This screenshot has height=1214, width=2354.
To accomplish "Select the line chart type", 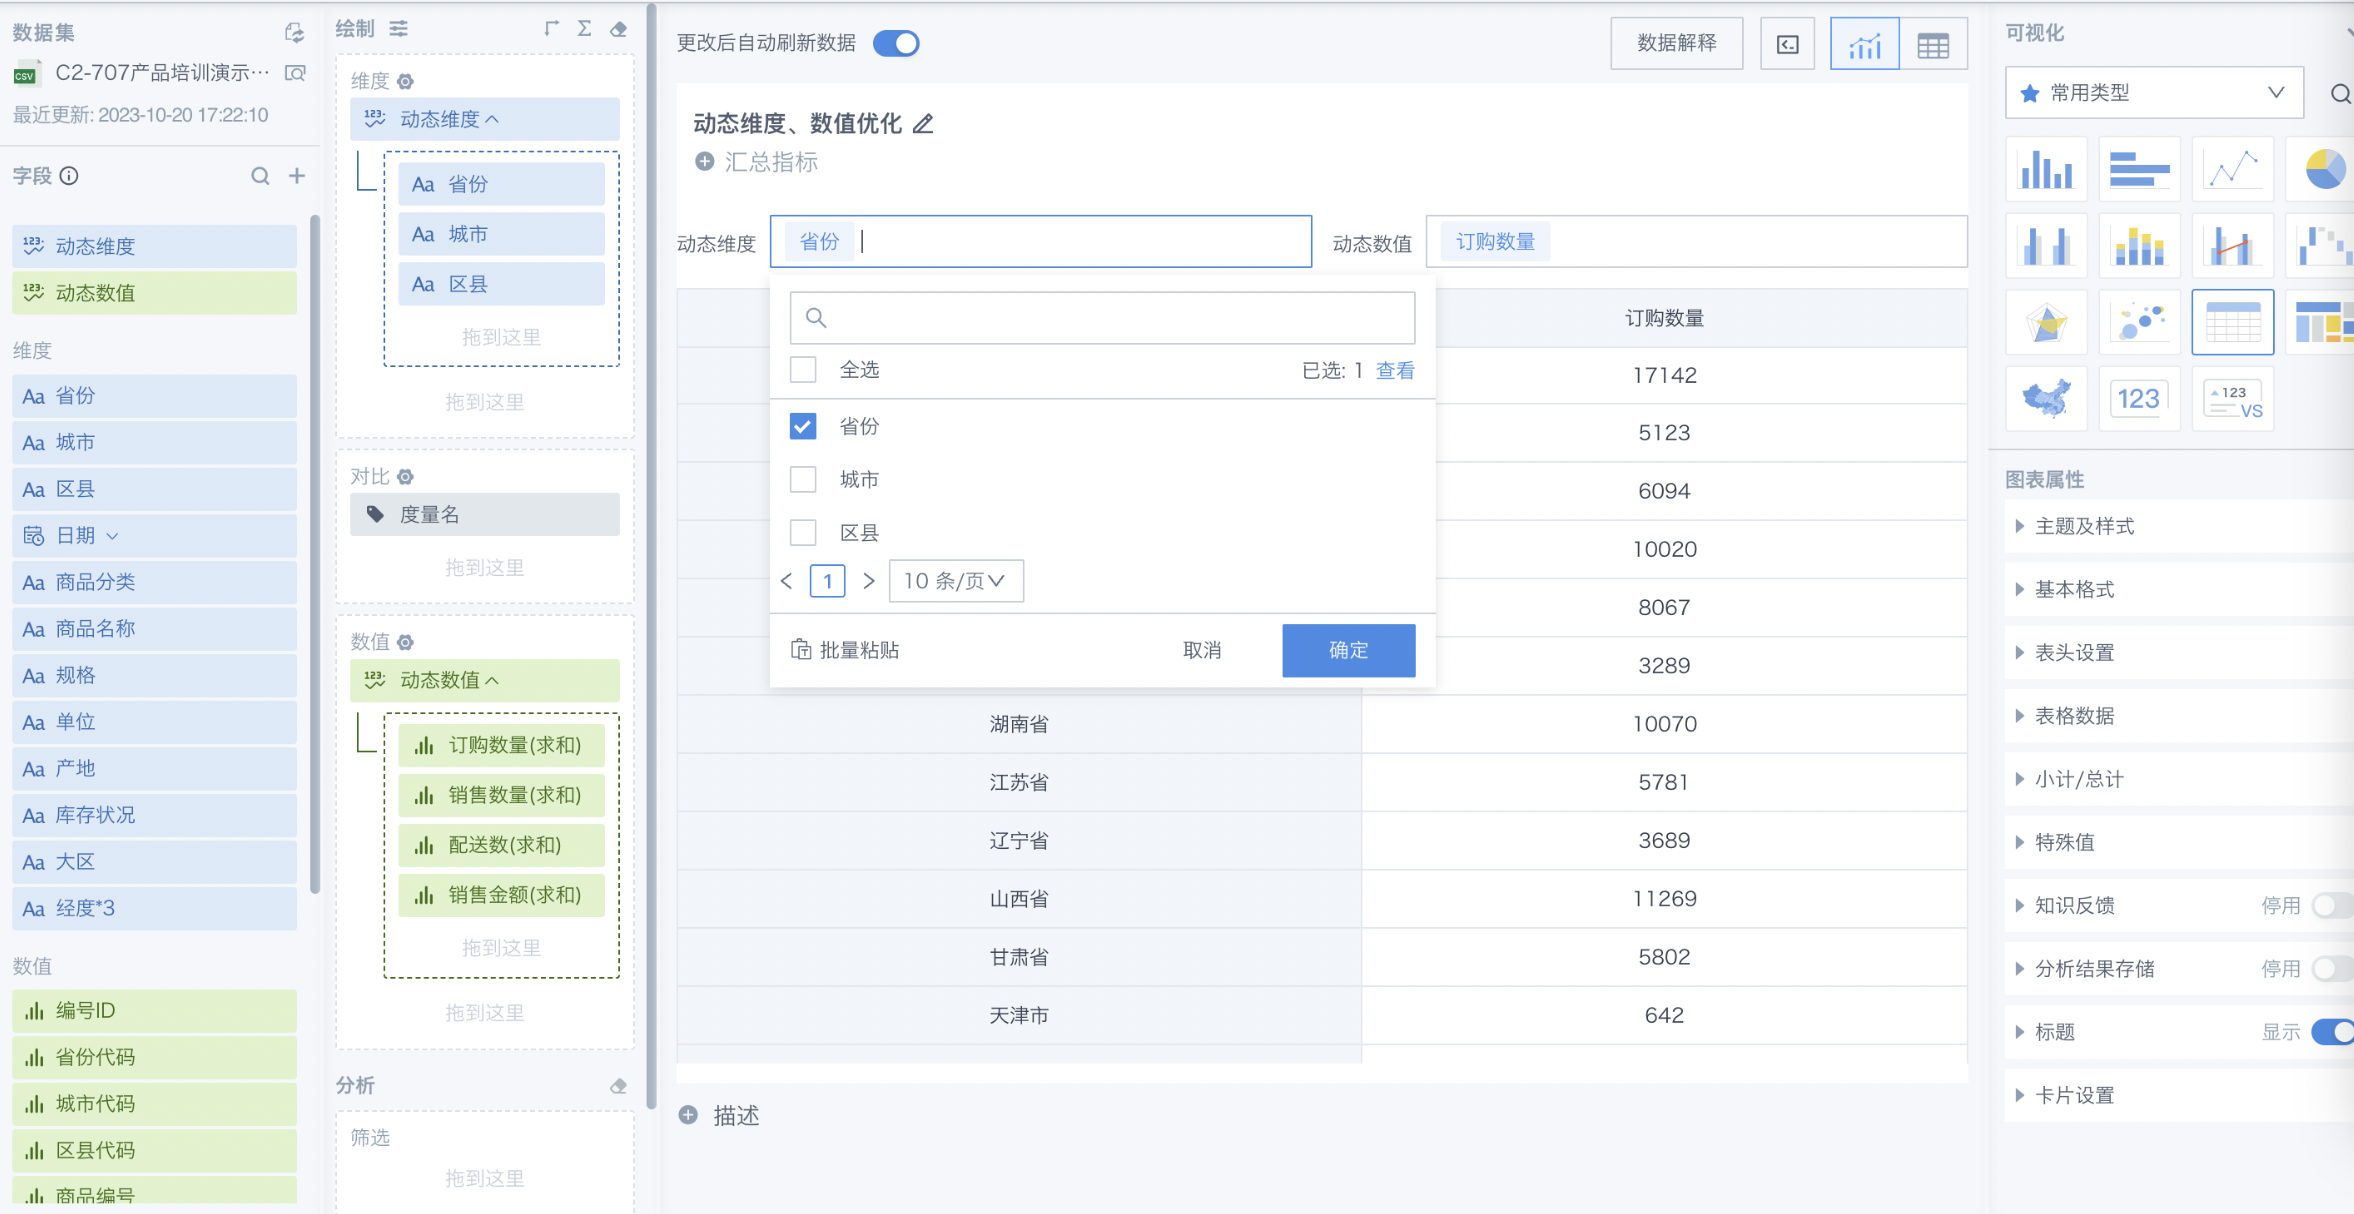I will [2233, 169].
